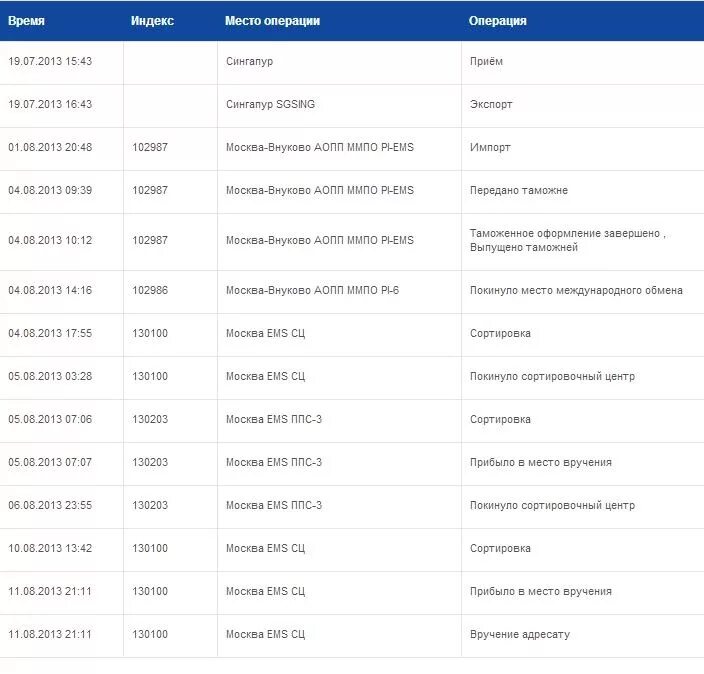Click index 130100 in the Прибыло 11.08.2013 row

click(x=150, y=592)
